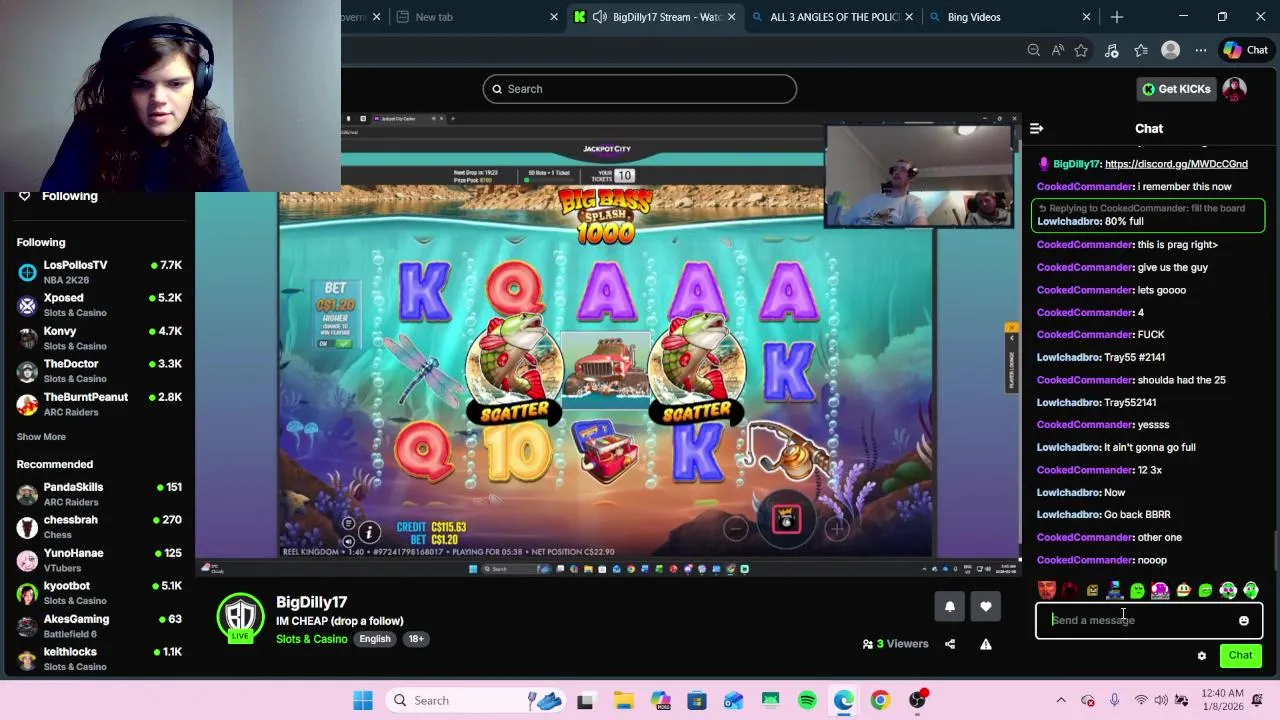Report stream using warning triangle icon
The height and width of the screenshot is (720, 1280).
tap(986, 644)
